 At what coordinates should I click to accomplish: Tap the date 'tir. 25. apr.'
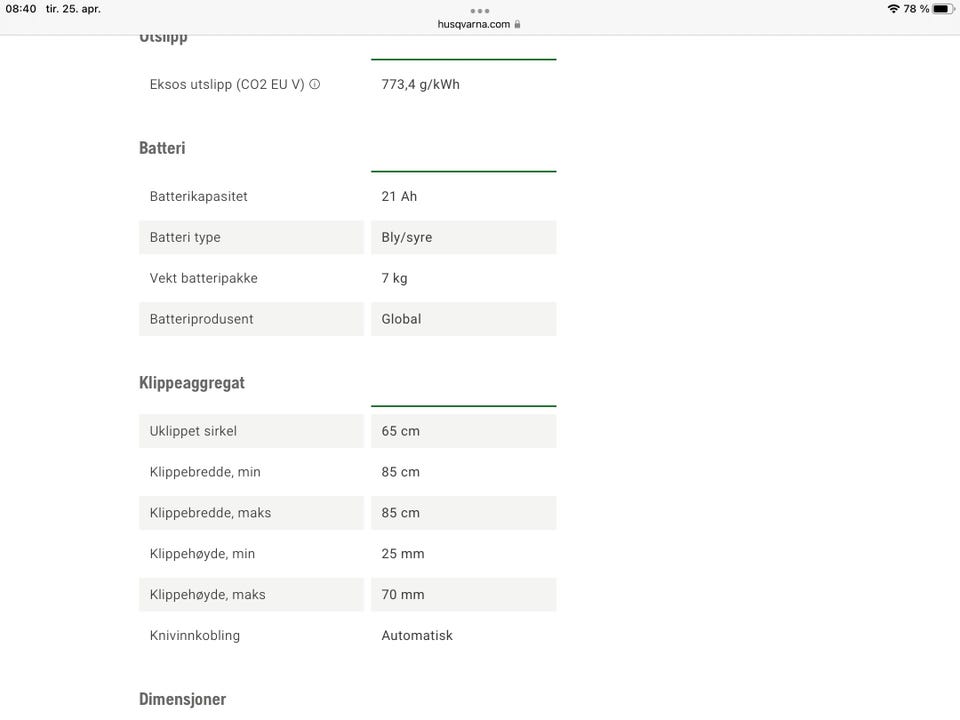[x=73, y=9]
